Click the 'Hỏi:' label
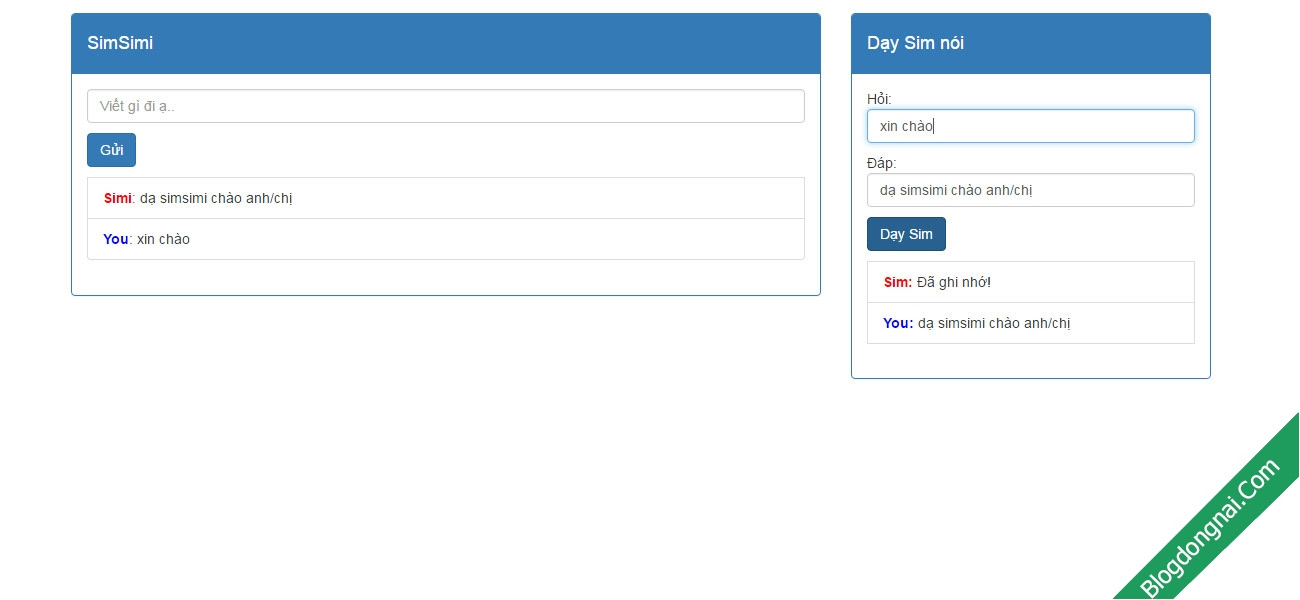The image size is (1300, 600). click(879, 98)
